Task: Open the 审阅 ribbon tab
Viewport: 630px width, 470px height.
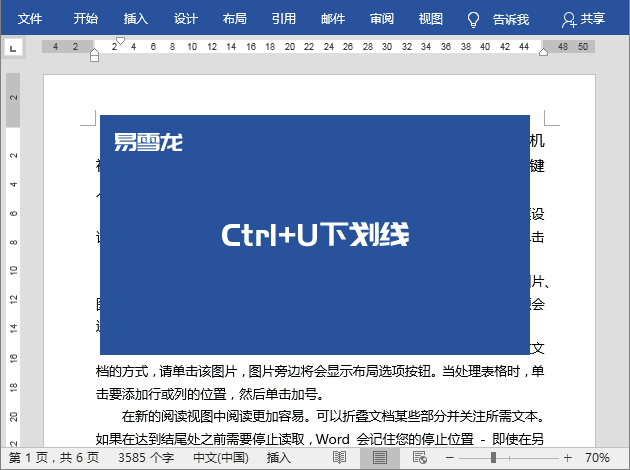Action: click(382, 18)
